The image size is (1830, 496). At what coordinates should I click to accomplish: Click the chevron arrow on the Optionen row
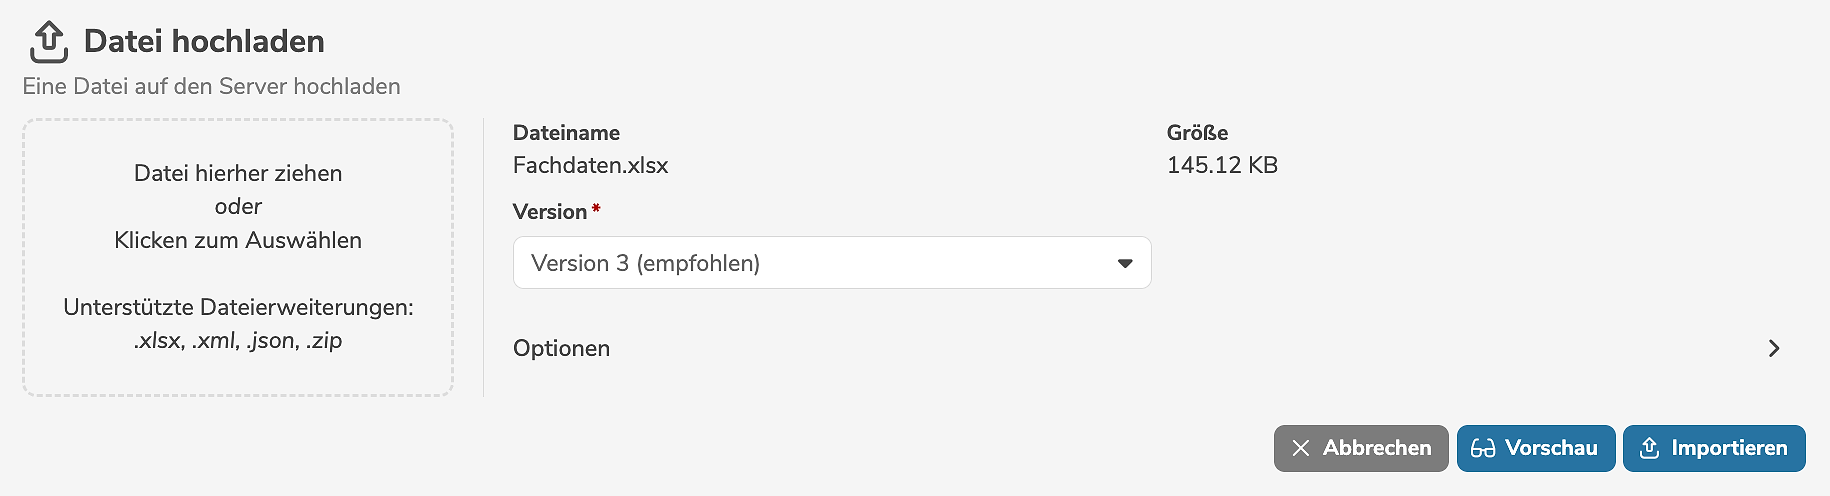[1774, 348]
